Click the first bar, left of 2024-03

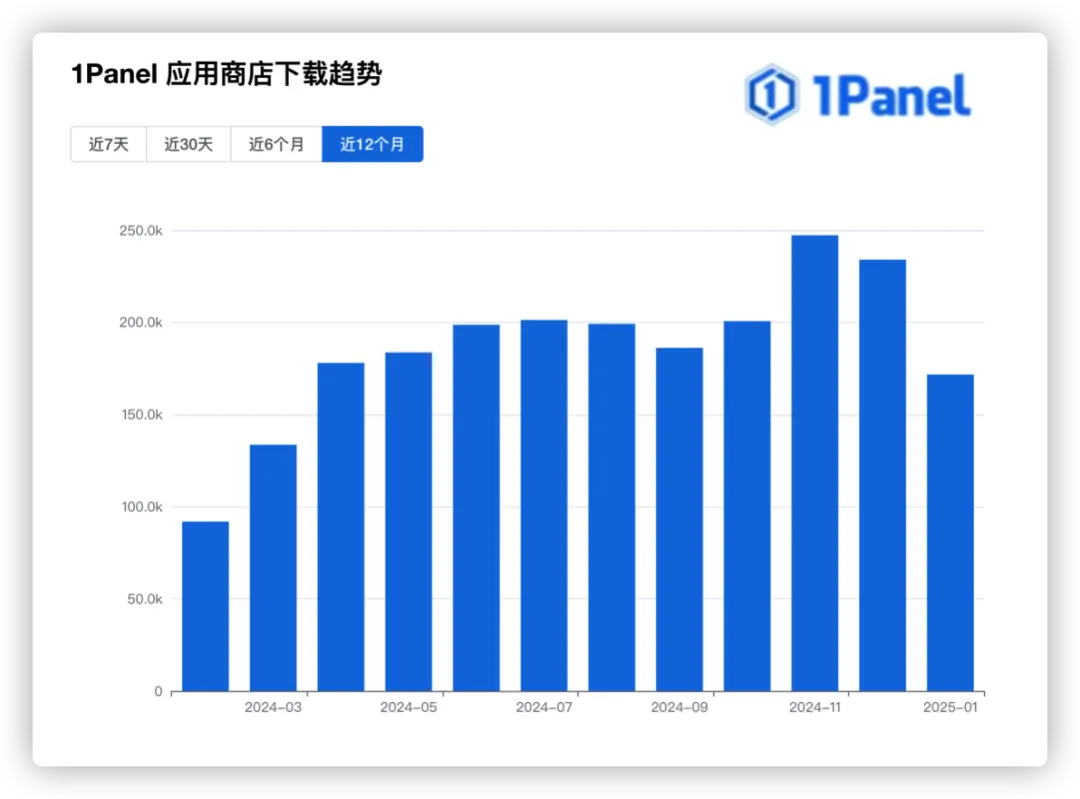click(205, 606)
